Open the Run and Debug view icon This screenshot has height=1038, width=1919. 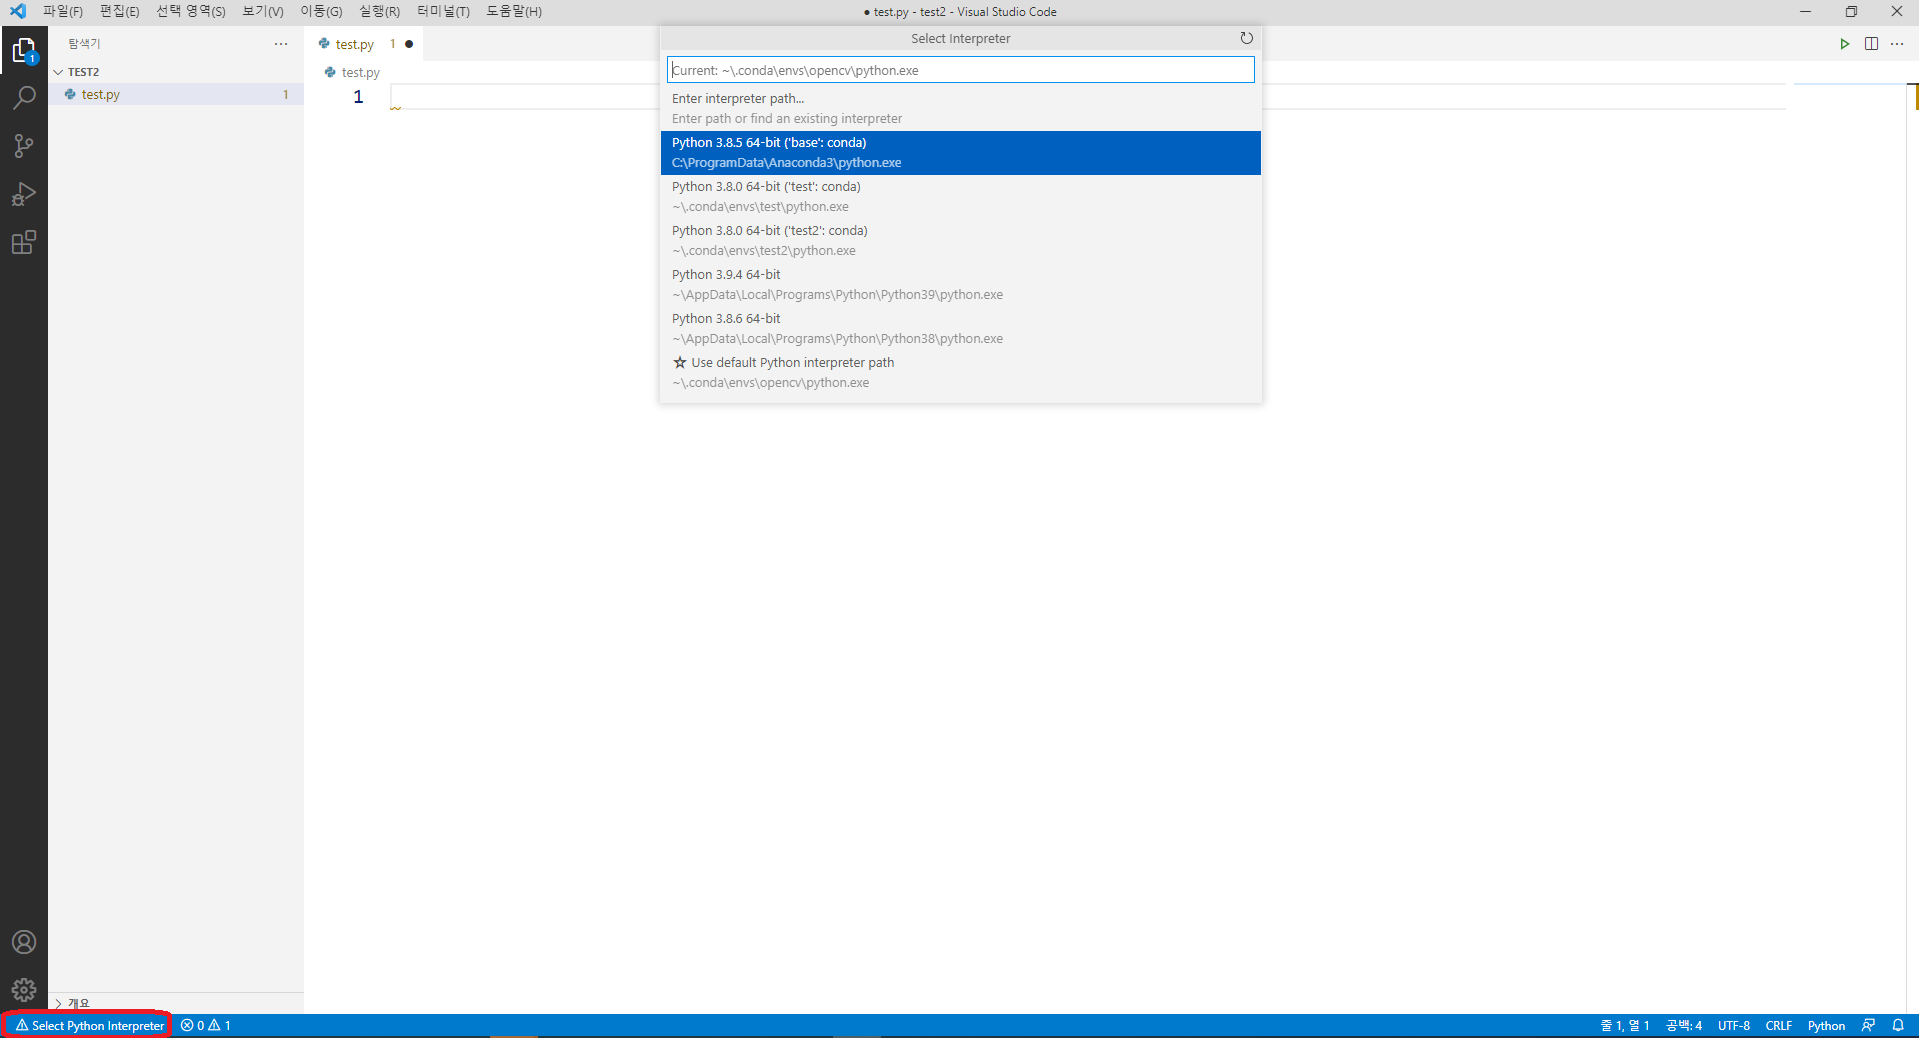click(24, 194)
